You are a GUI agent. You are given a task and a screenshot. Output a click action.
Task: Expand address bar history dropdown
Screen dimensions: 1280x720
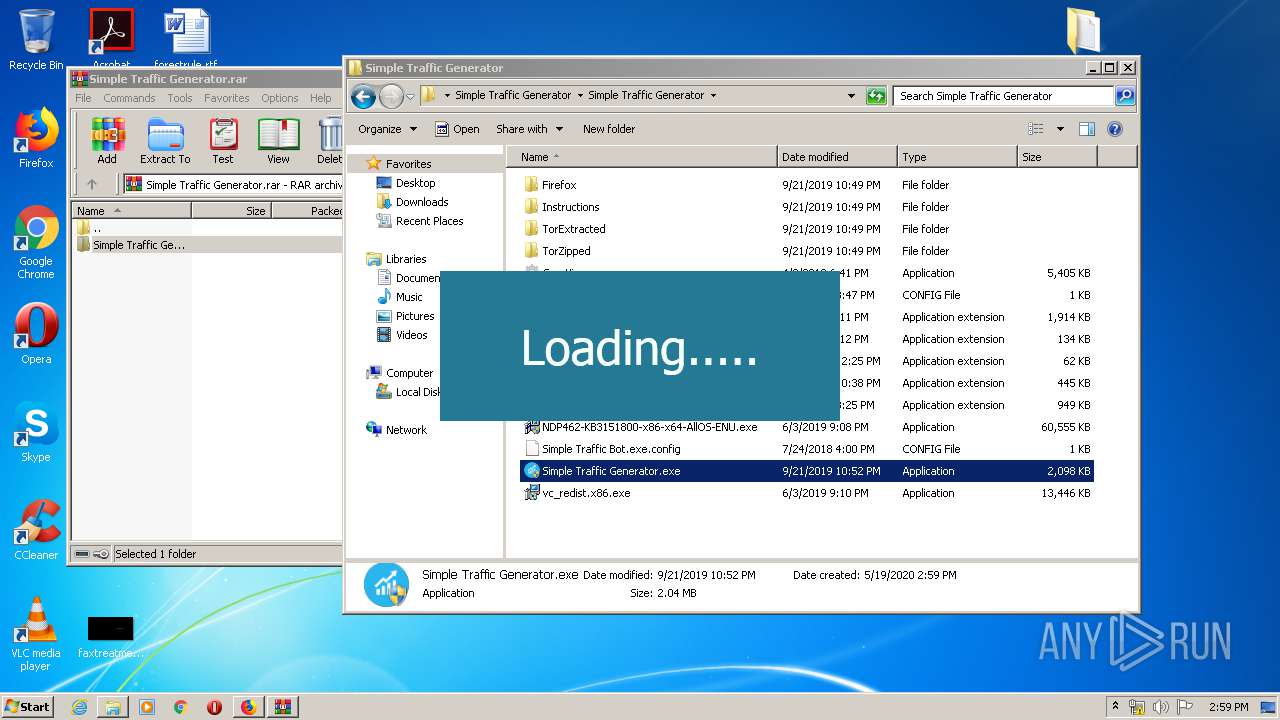pos(851,96)
